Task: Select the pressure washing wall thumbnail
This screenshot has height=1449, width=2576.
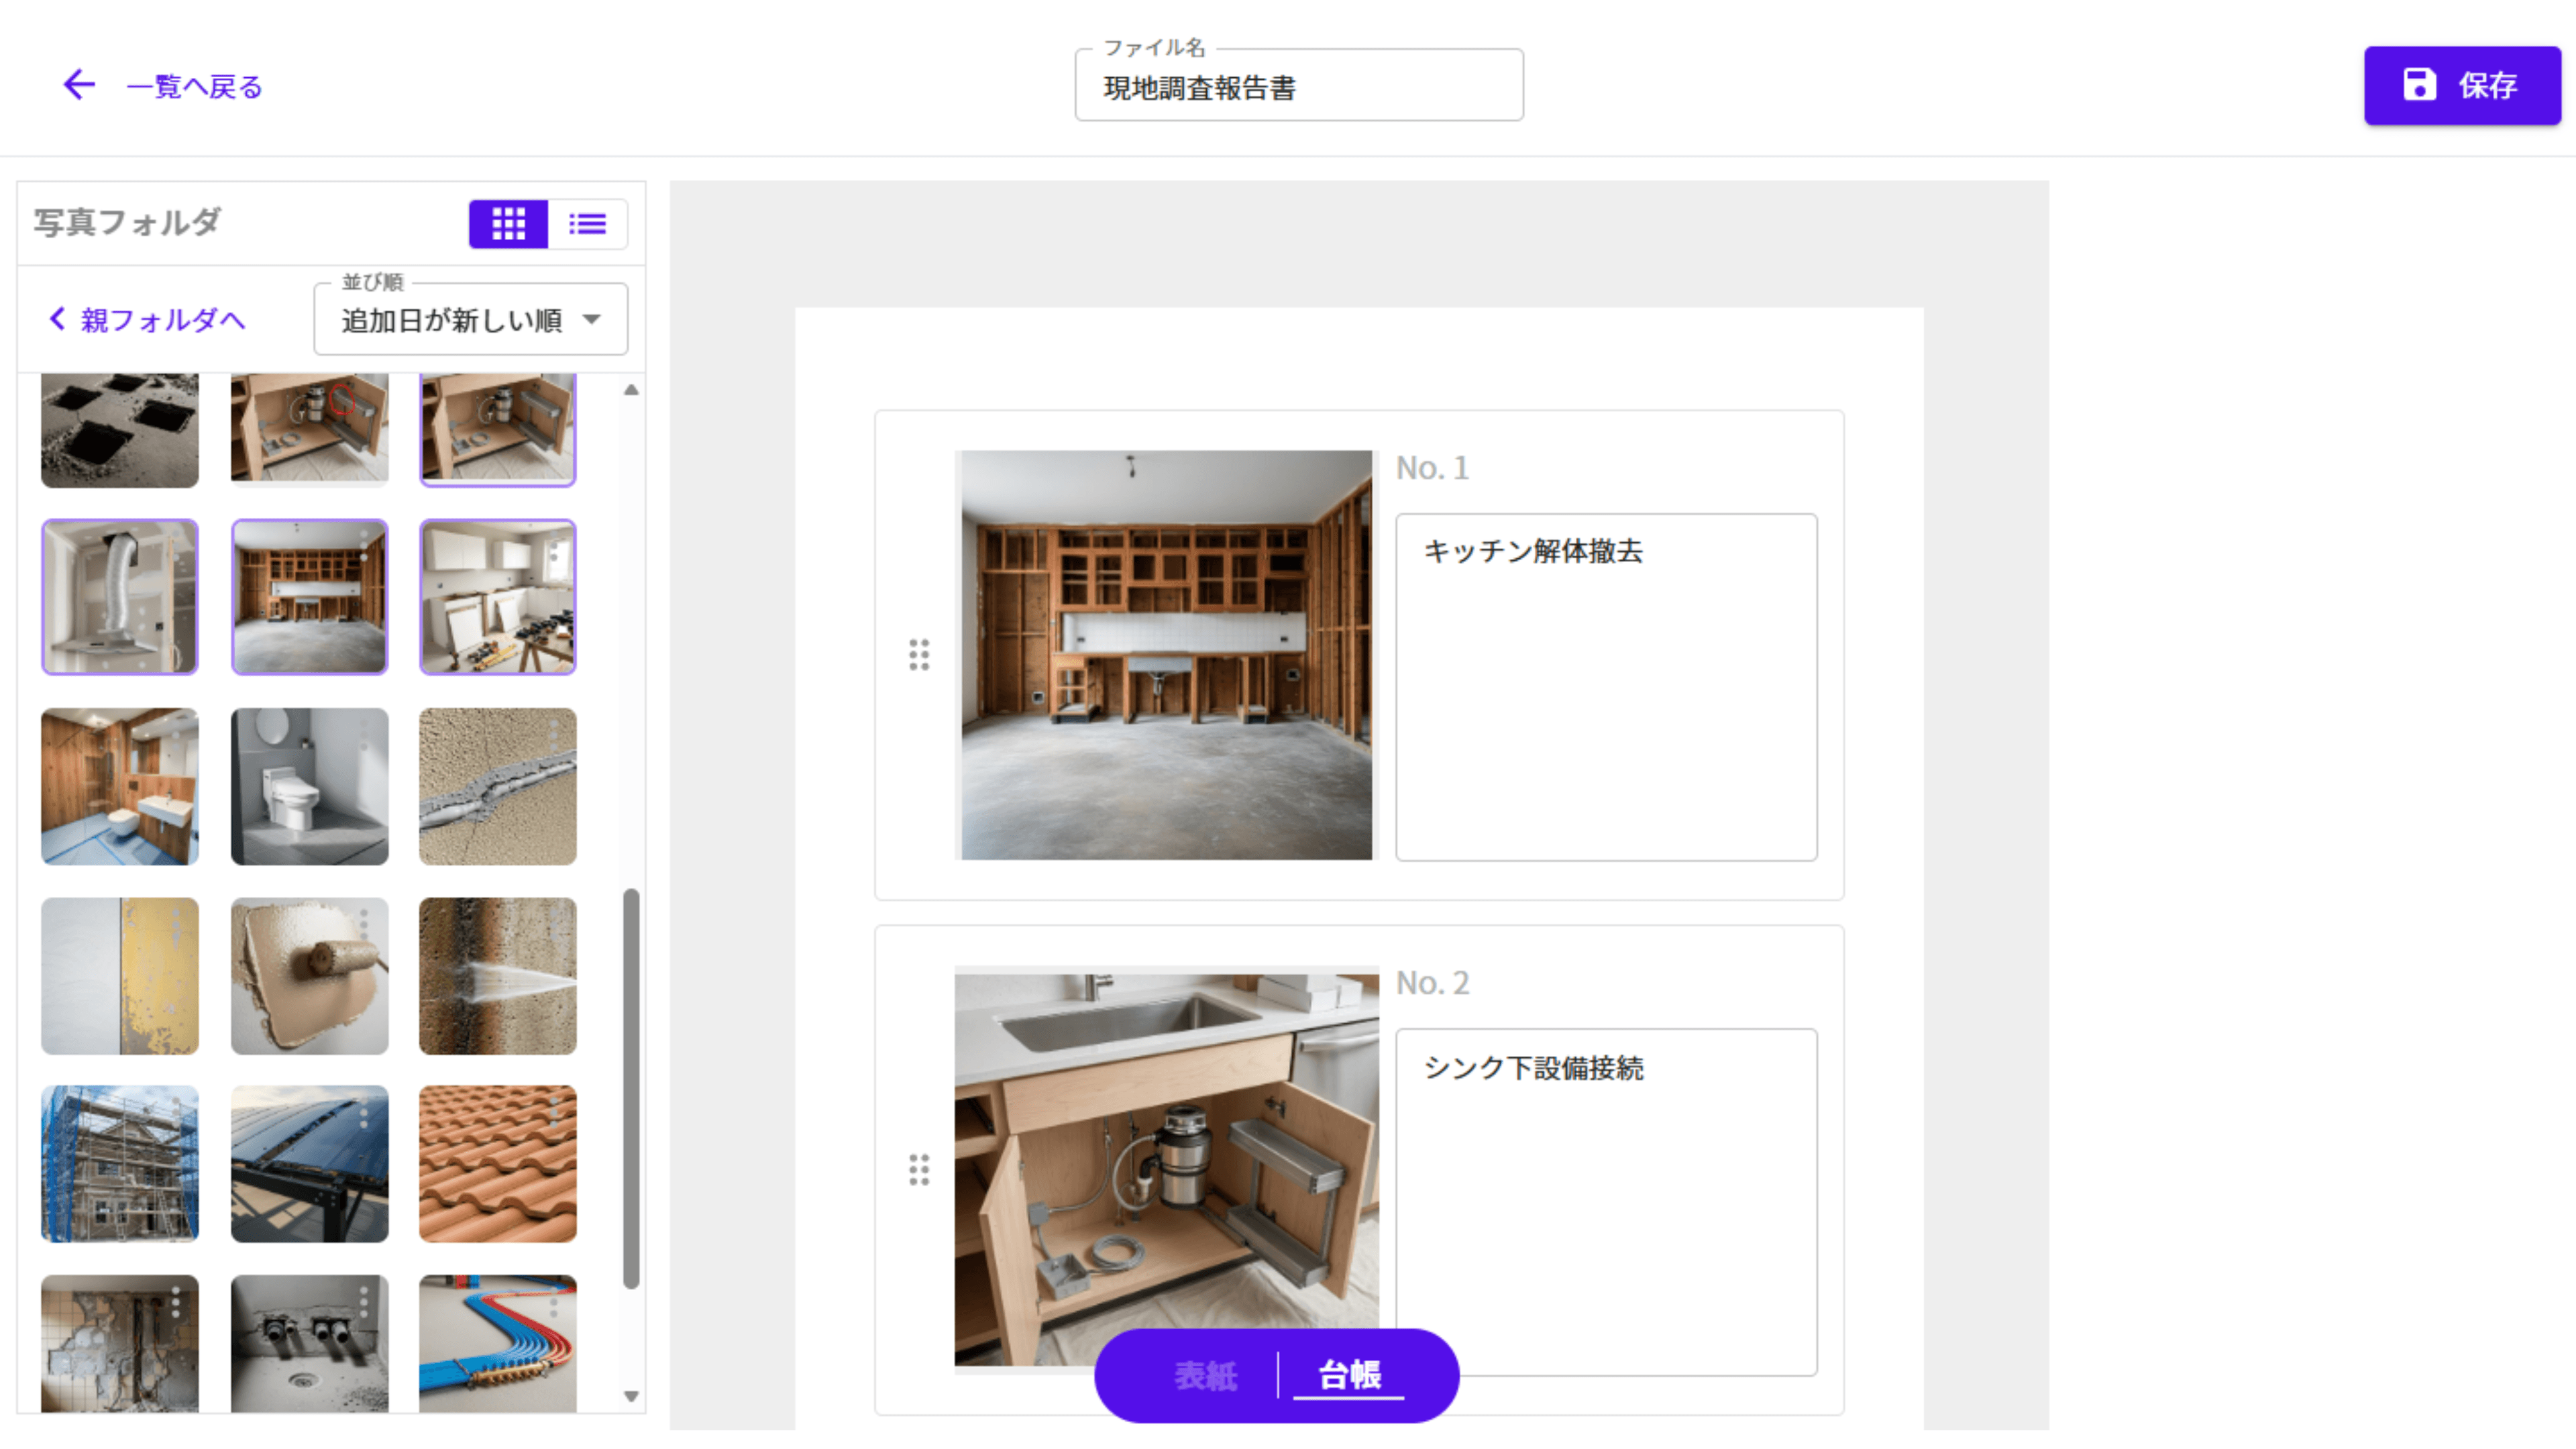Action: click(498, 976)
